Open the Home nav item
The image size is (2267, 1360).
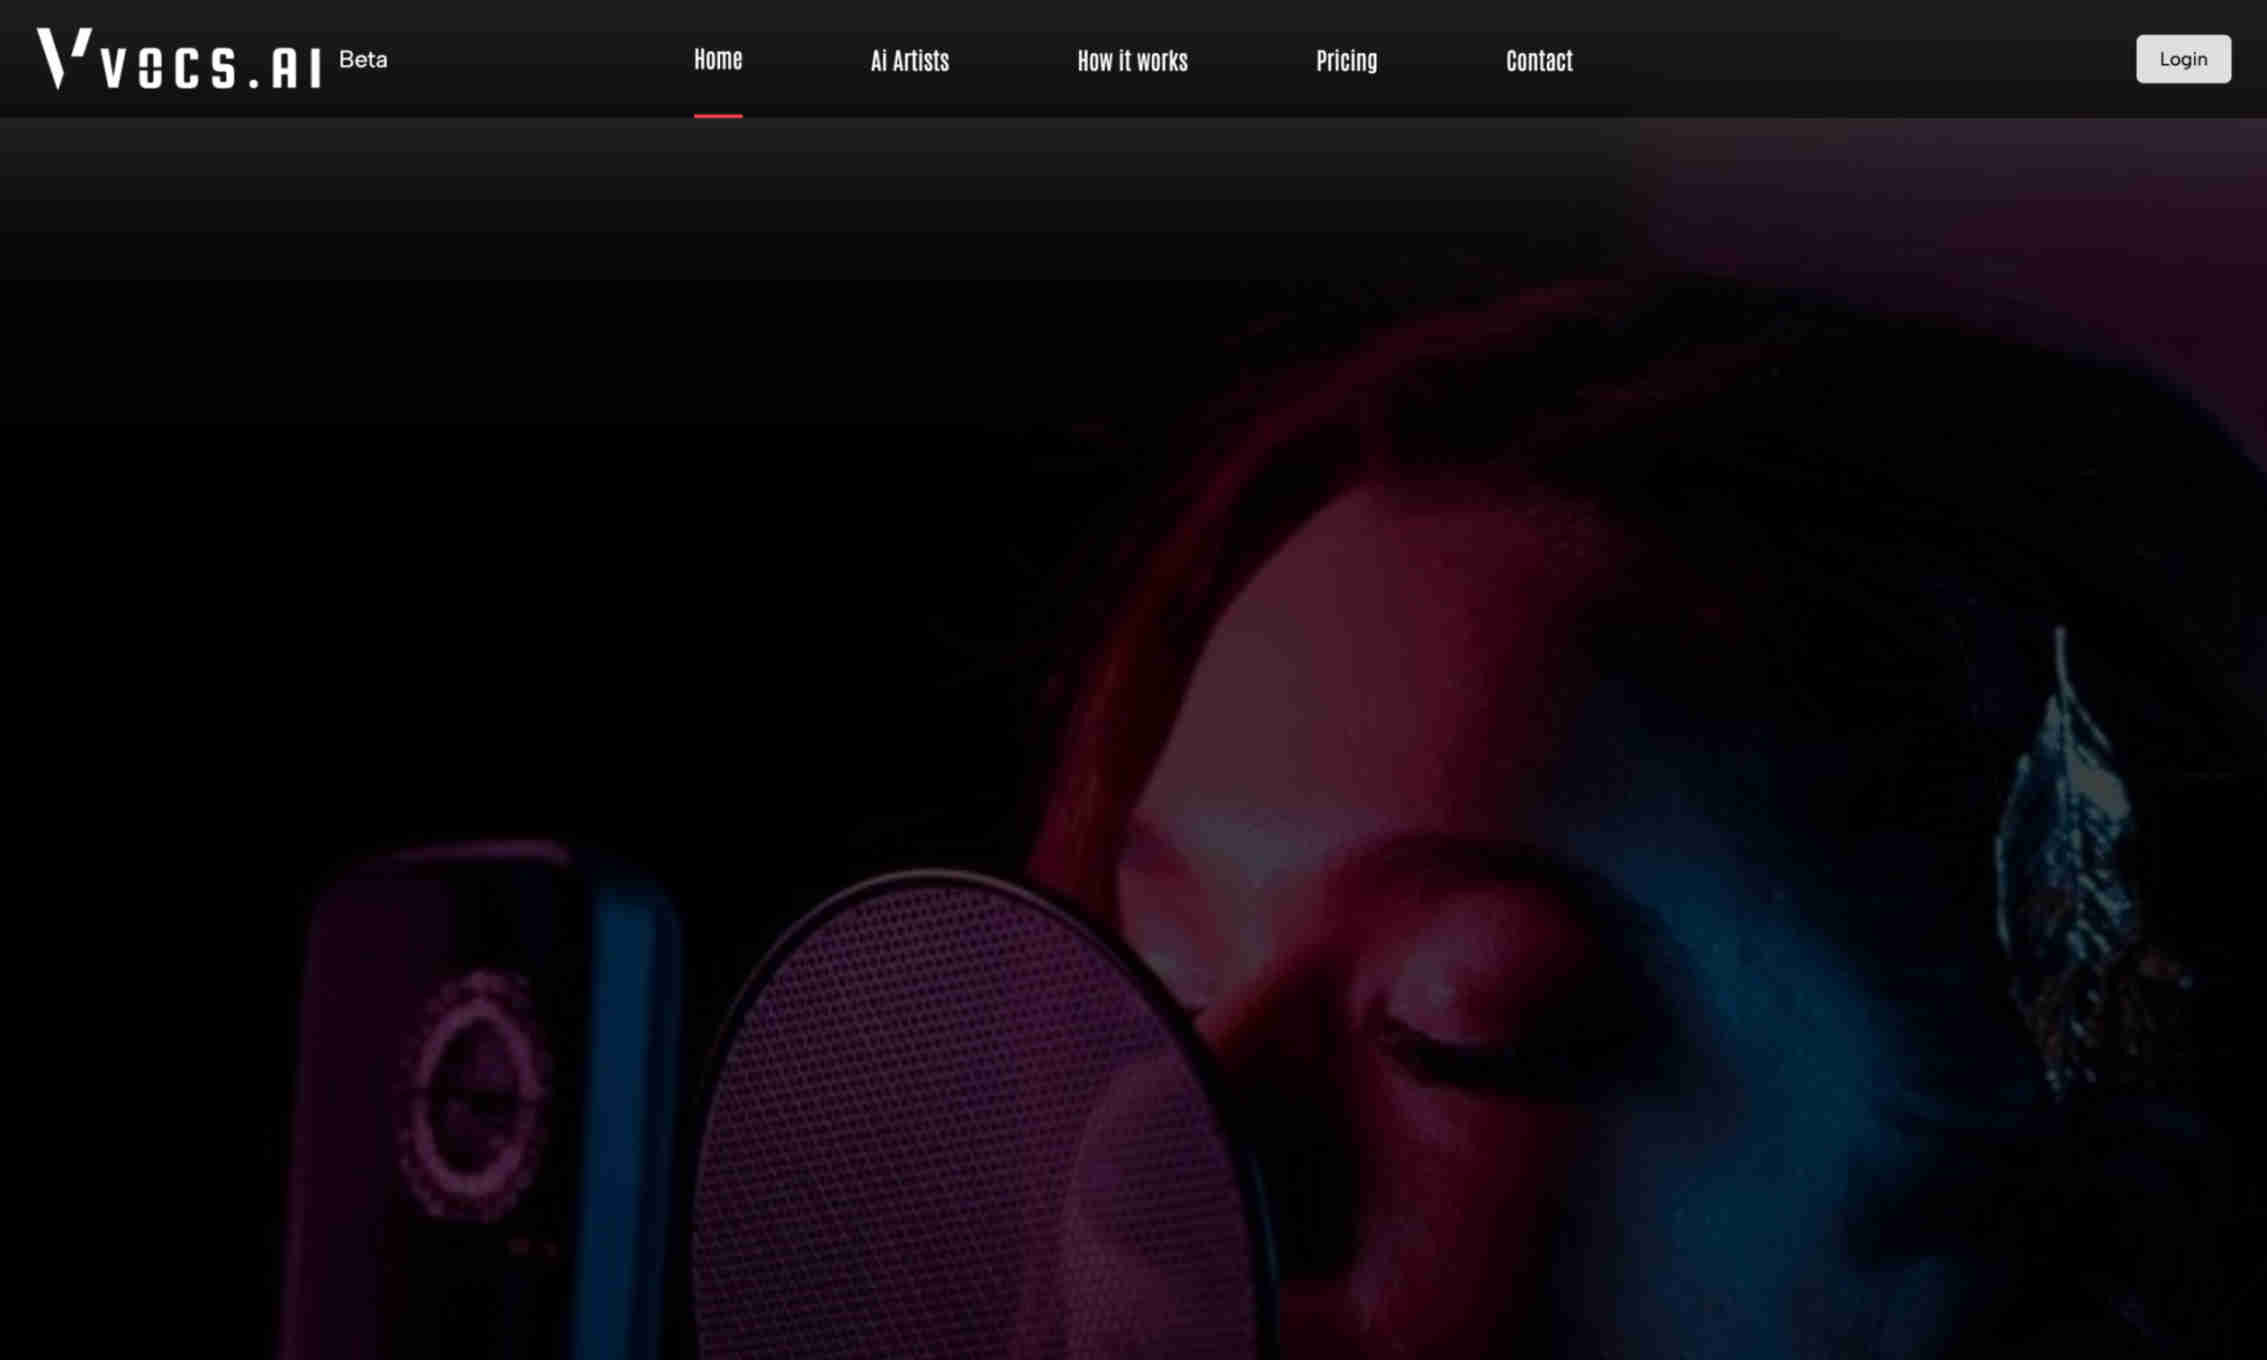pyautogui.click(x=718, y=60)
